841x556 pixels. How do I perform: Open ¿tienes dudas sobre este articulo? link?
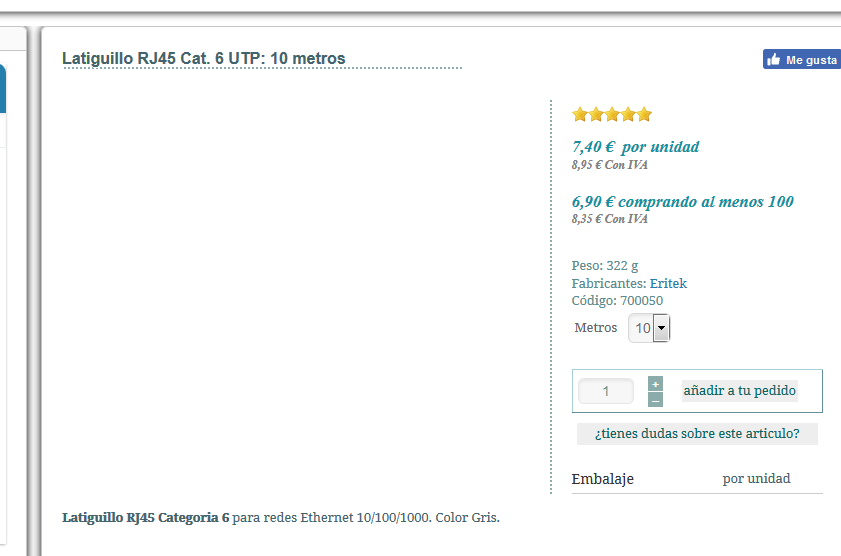point(697,434)
